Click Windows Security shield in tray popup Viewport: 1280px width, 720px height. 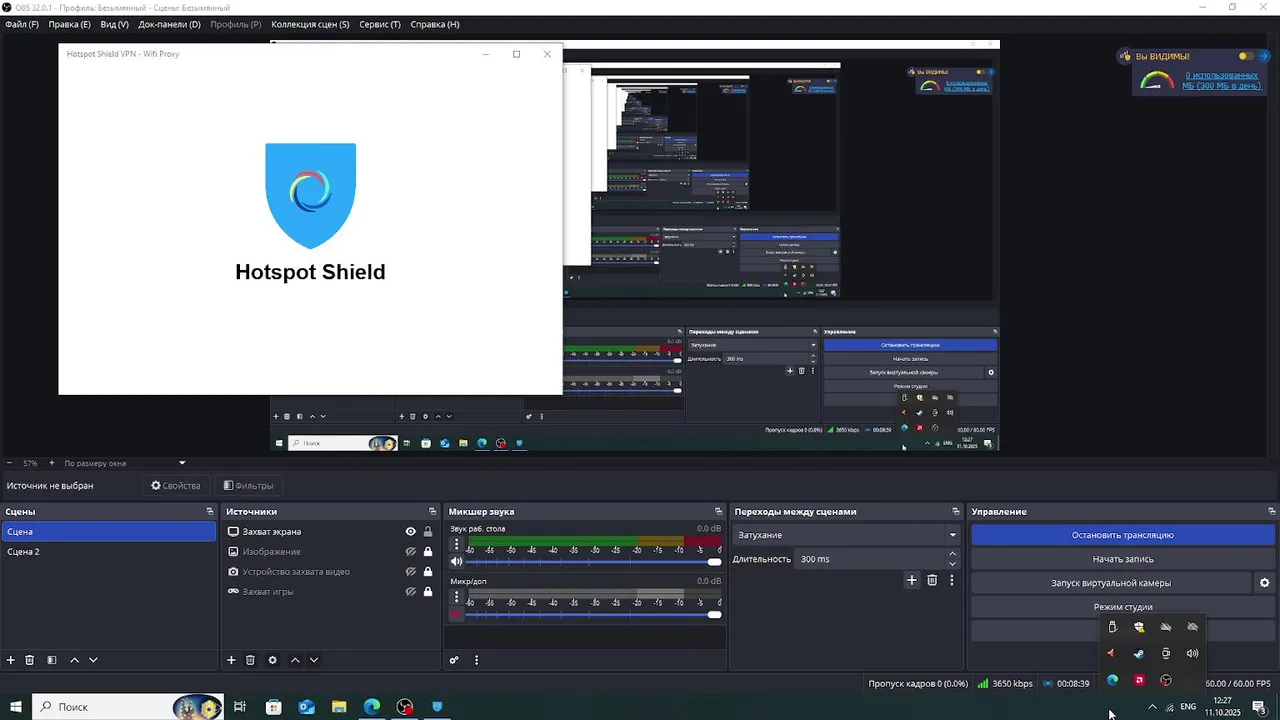tap(1139, 627)
